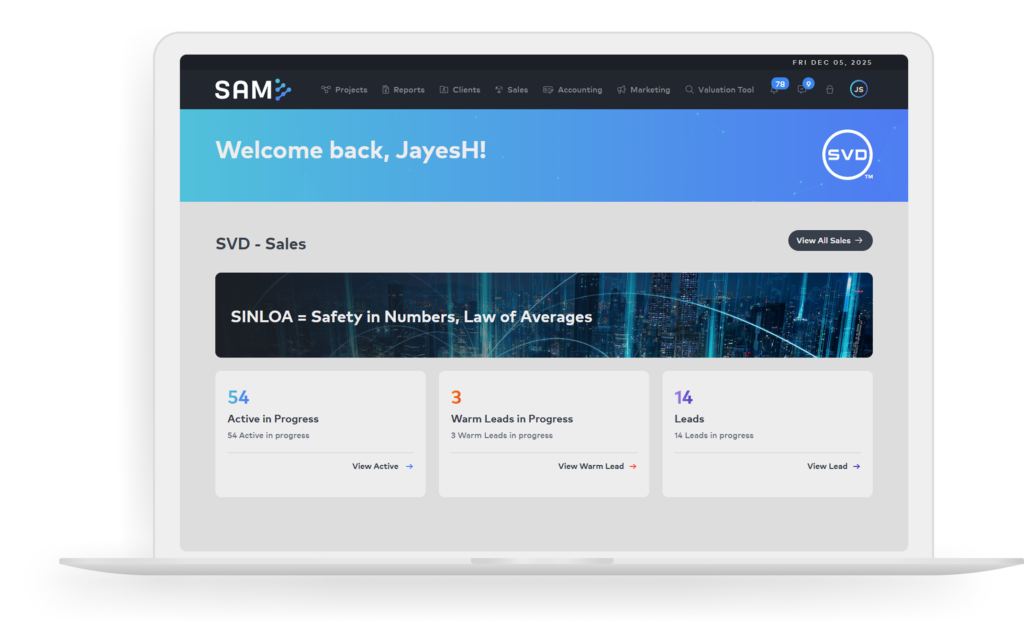
Task: Click the SVD - Sales section title
Action: coord(261,243)
